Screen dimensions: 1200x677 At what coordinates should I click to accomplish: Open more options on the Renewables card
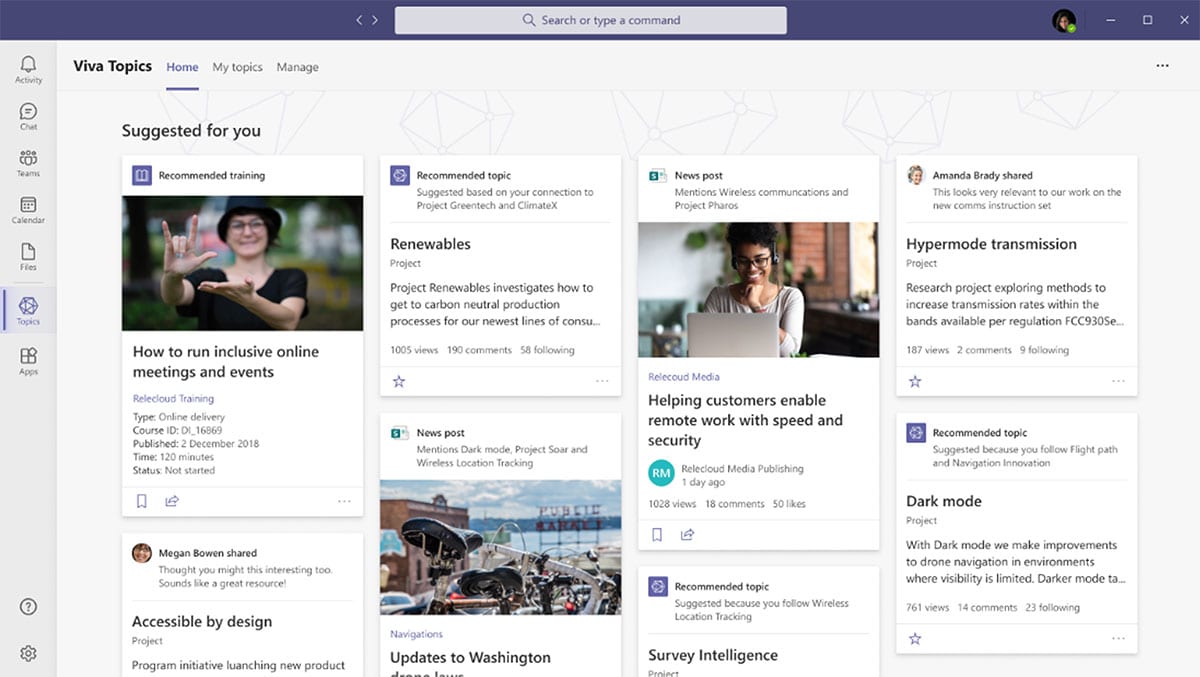(x=603, y=381)
